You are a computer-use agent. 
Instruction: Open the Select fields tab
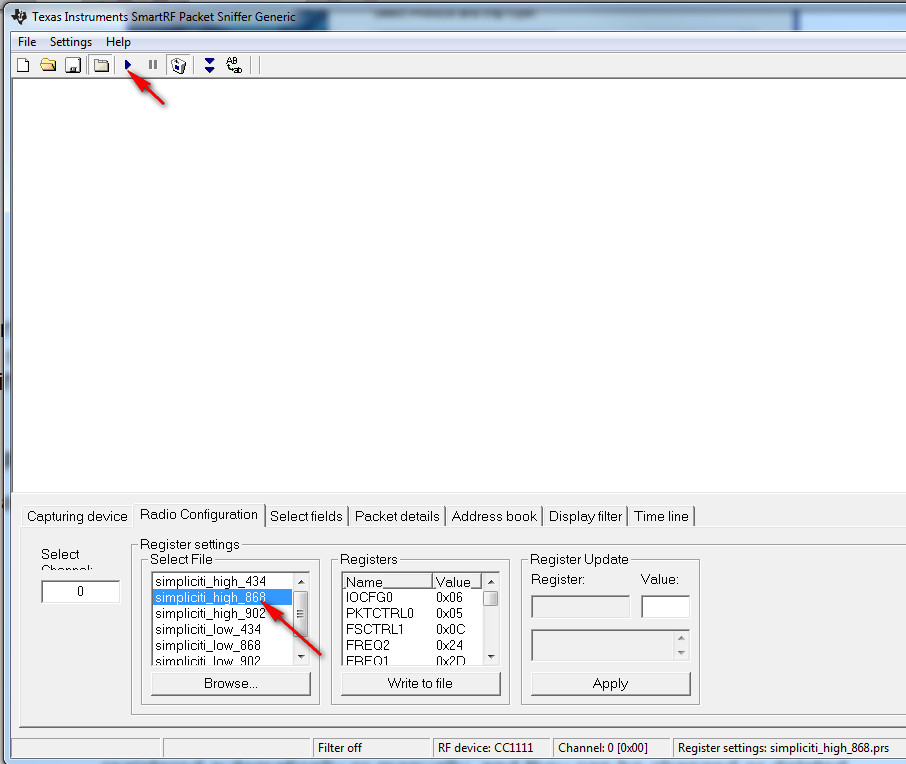pos(306,516)
